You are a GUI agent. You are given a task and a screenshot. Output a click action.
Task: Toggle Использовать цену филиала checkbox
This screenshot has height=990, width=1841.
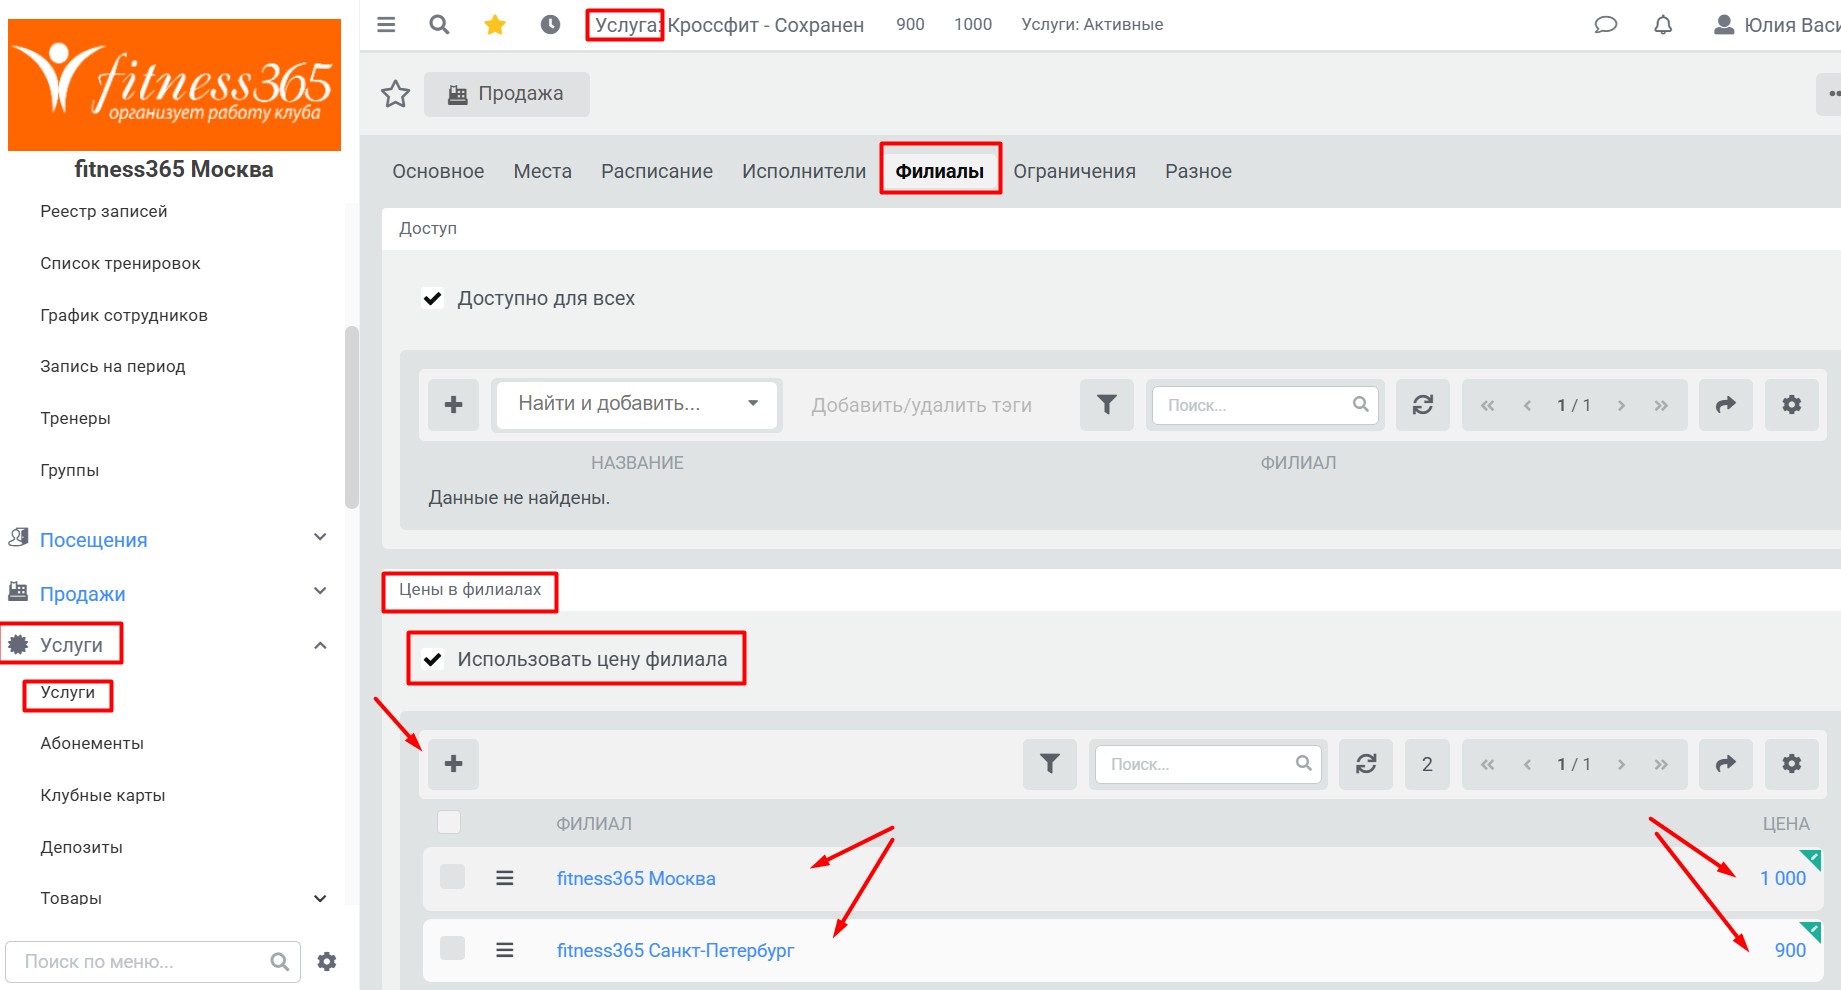(x=432, y=659)
